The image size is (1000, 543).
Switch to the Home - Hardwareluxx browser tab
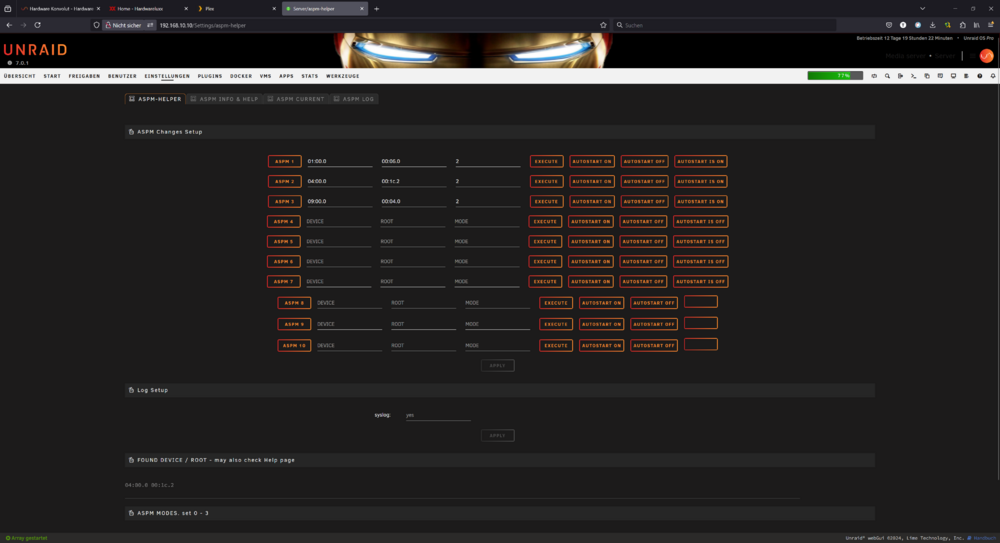click(149, 9)
